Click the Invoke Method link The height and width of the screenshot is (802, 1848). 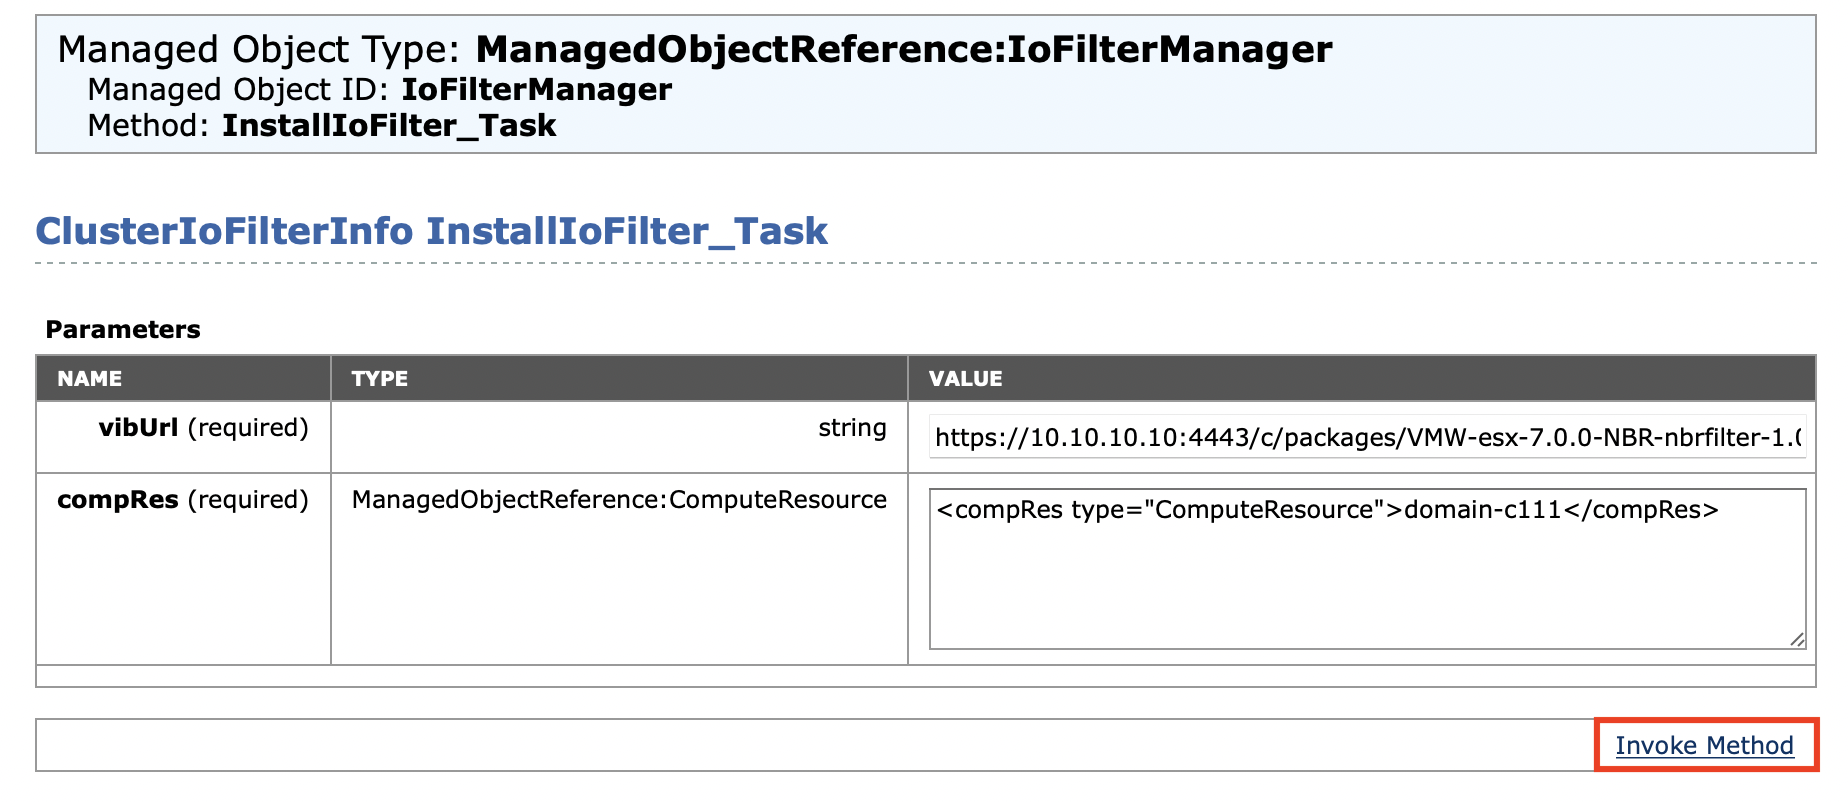[1703, 746]
